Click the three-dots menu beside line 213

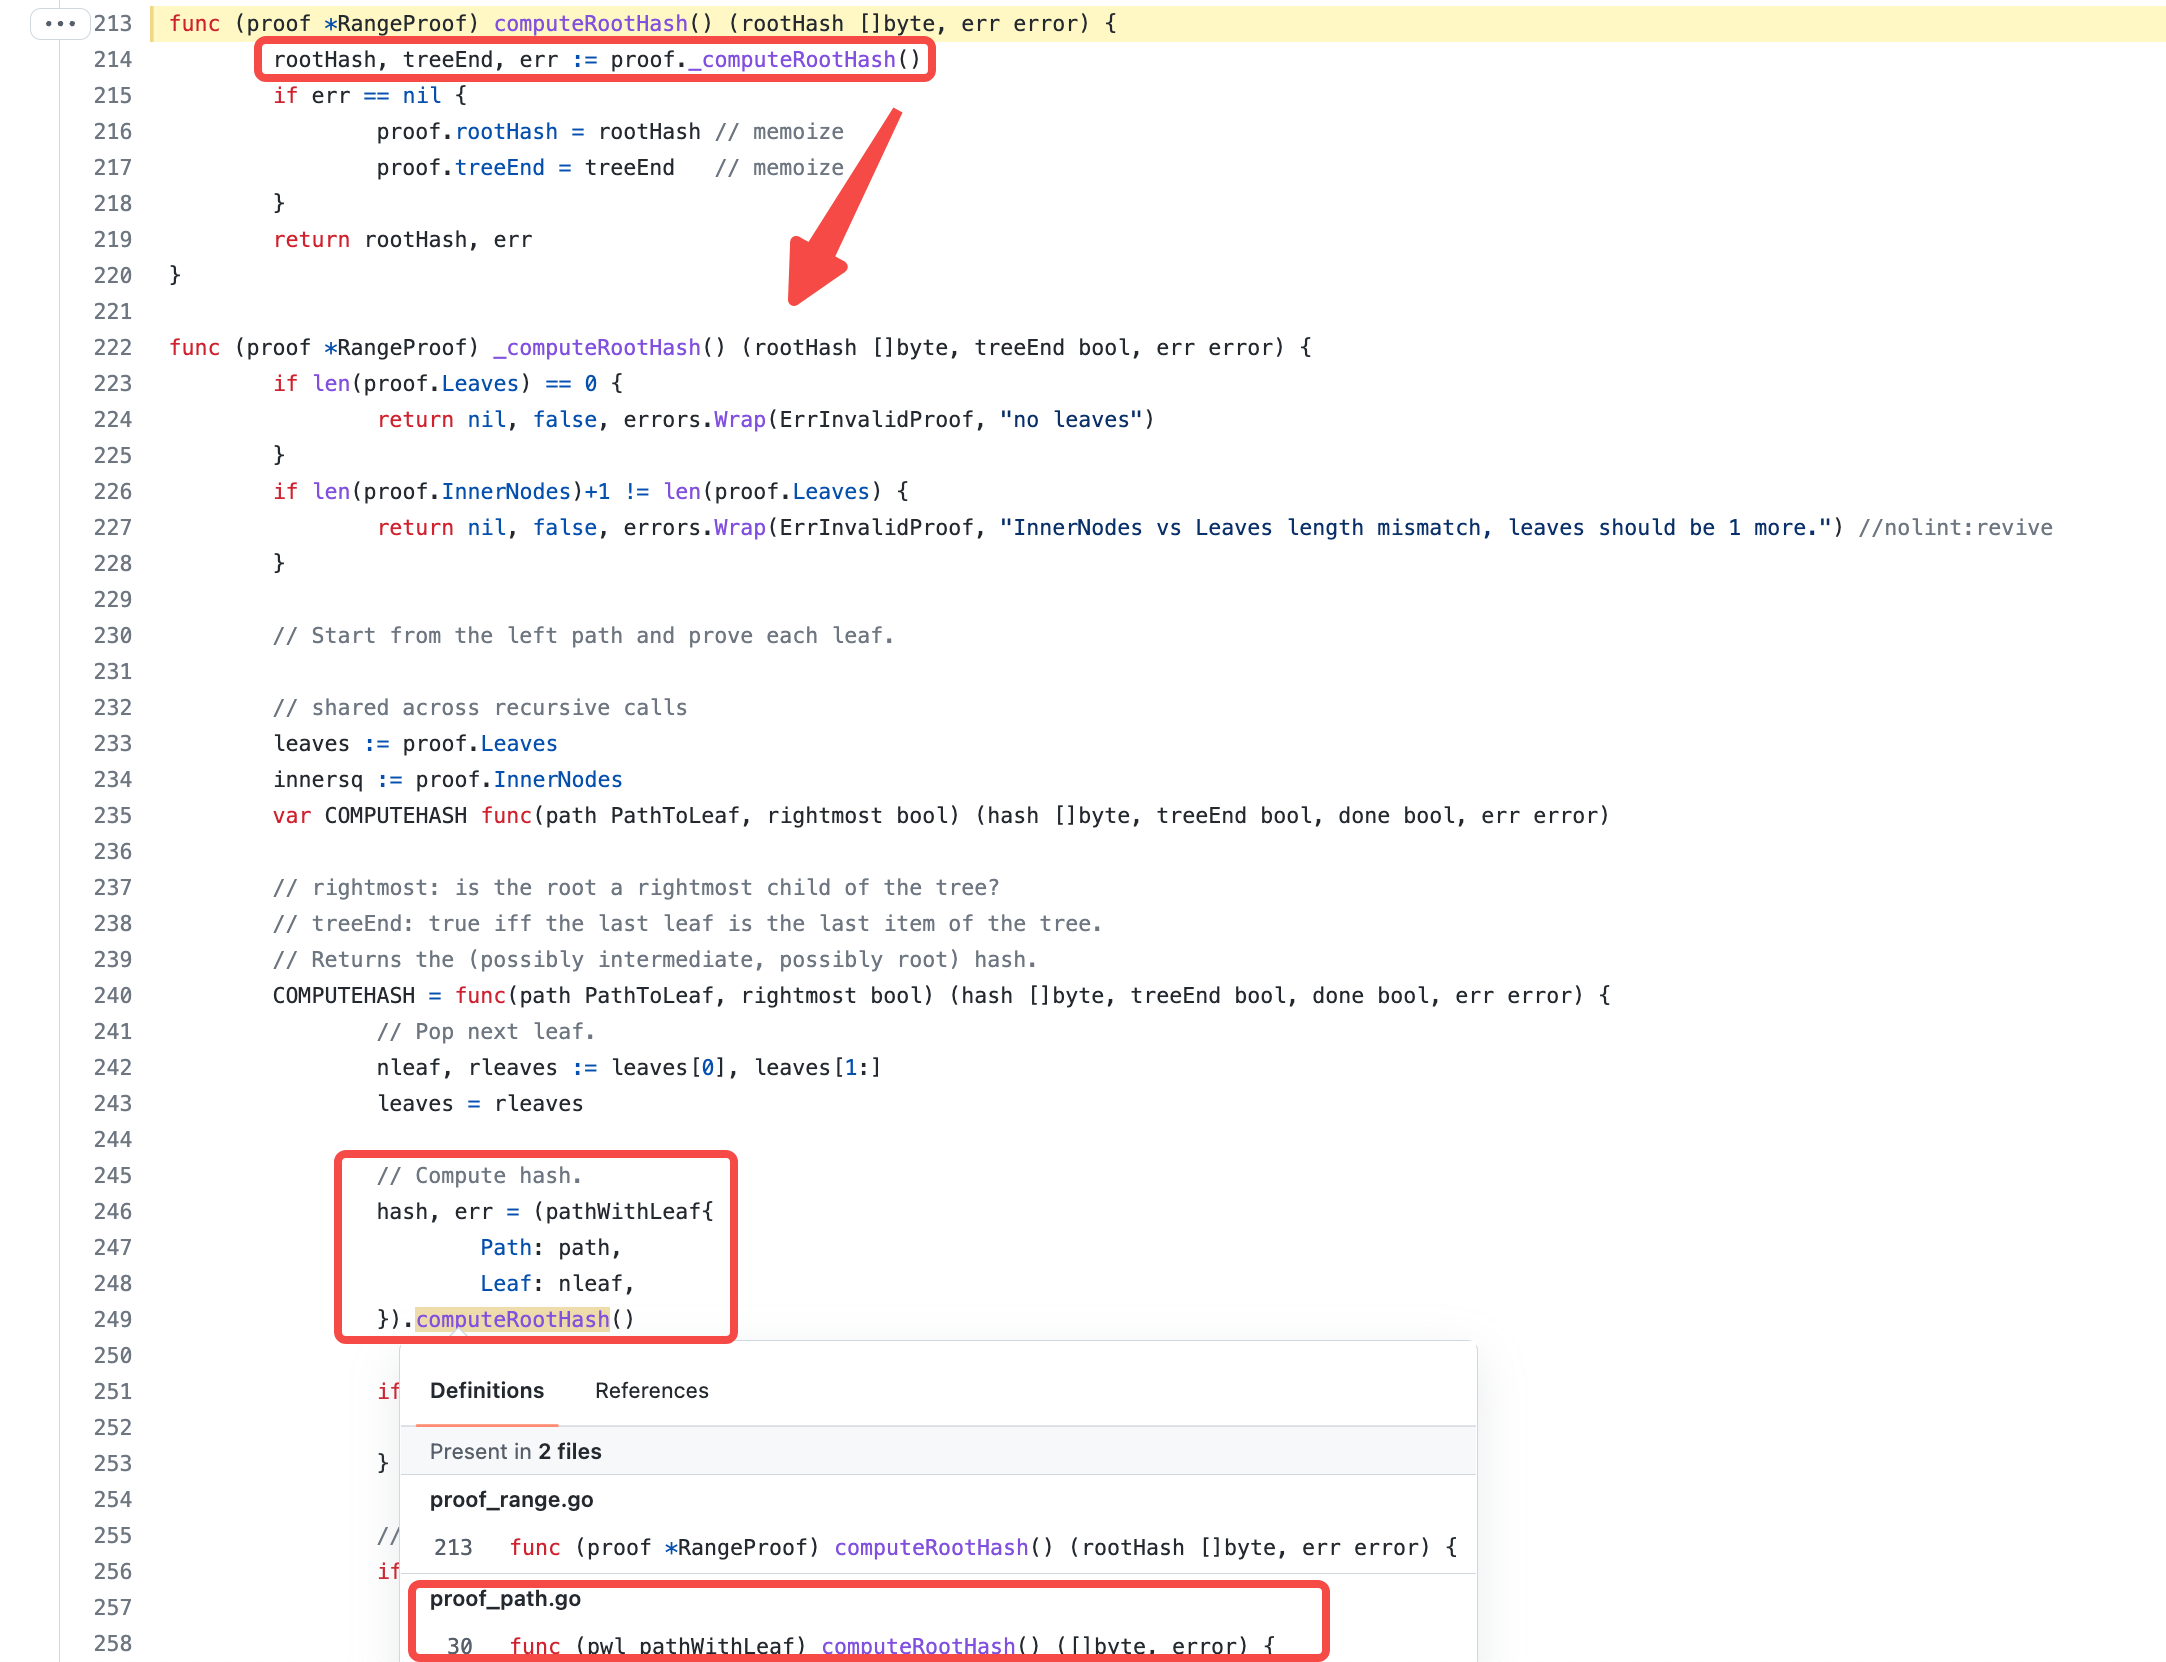[60, 23]
